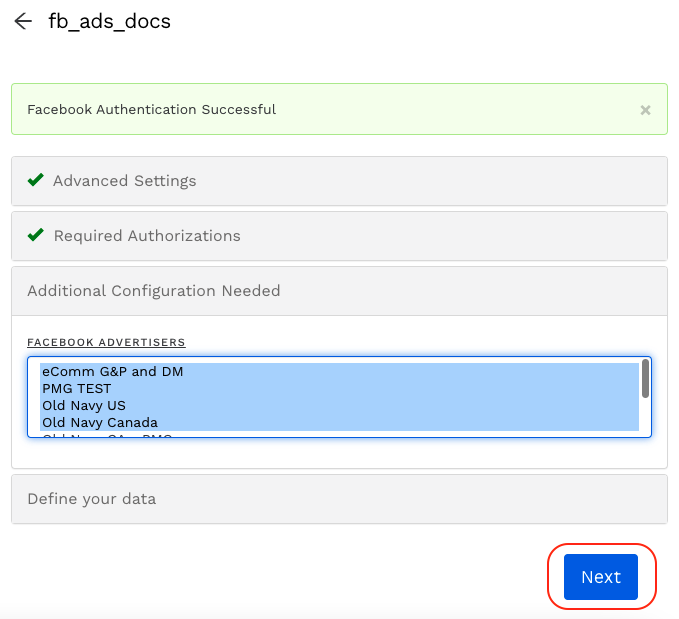This screenshot has height=619, width=679.
Task: Choose Old Navy US advertiser
Action: [83, 406]
